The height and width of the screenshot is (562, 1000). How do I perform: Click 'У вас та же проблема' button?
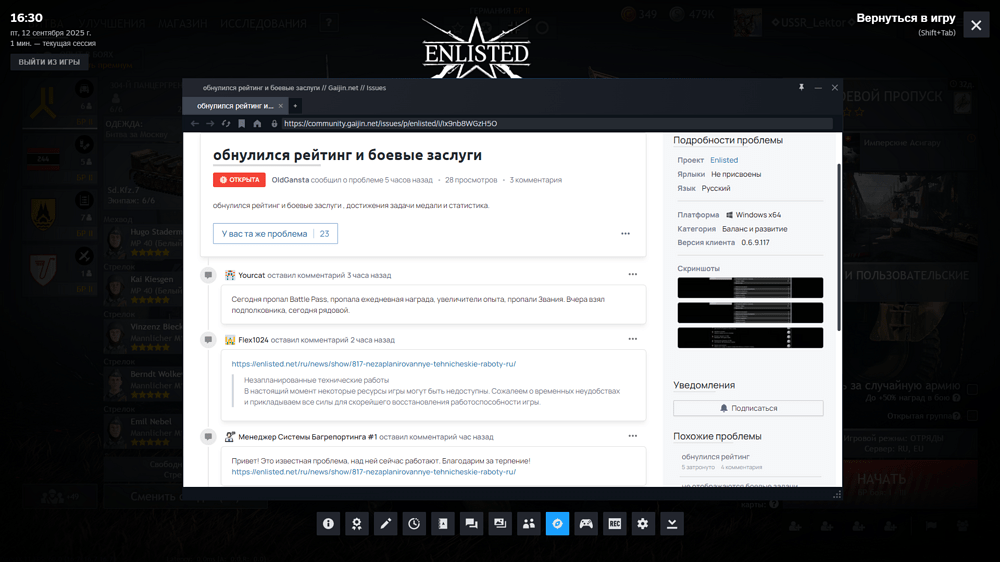275,234
